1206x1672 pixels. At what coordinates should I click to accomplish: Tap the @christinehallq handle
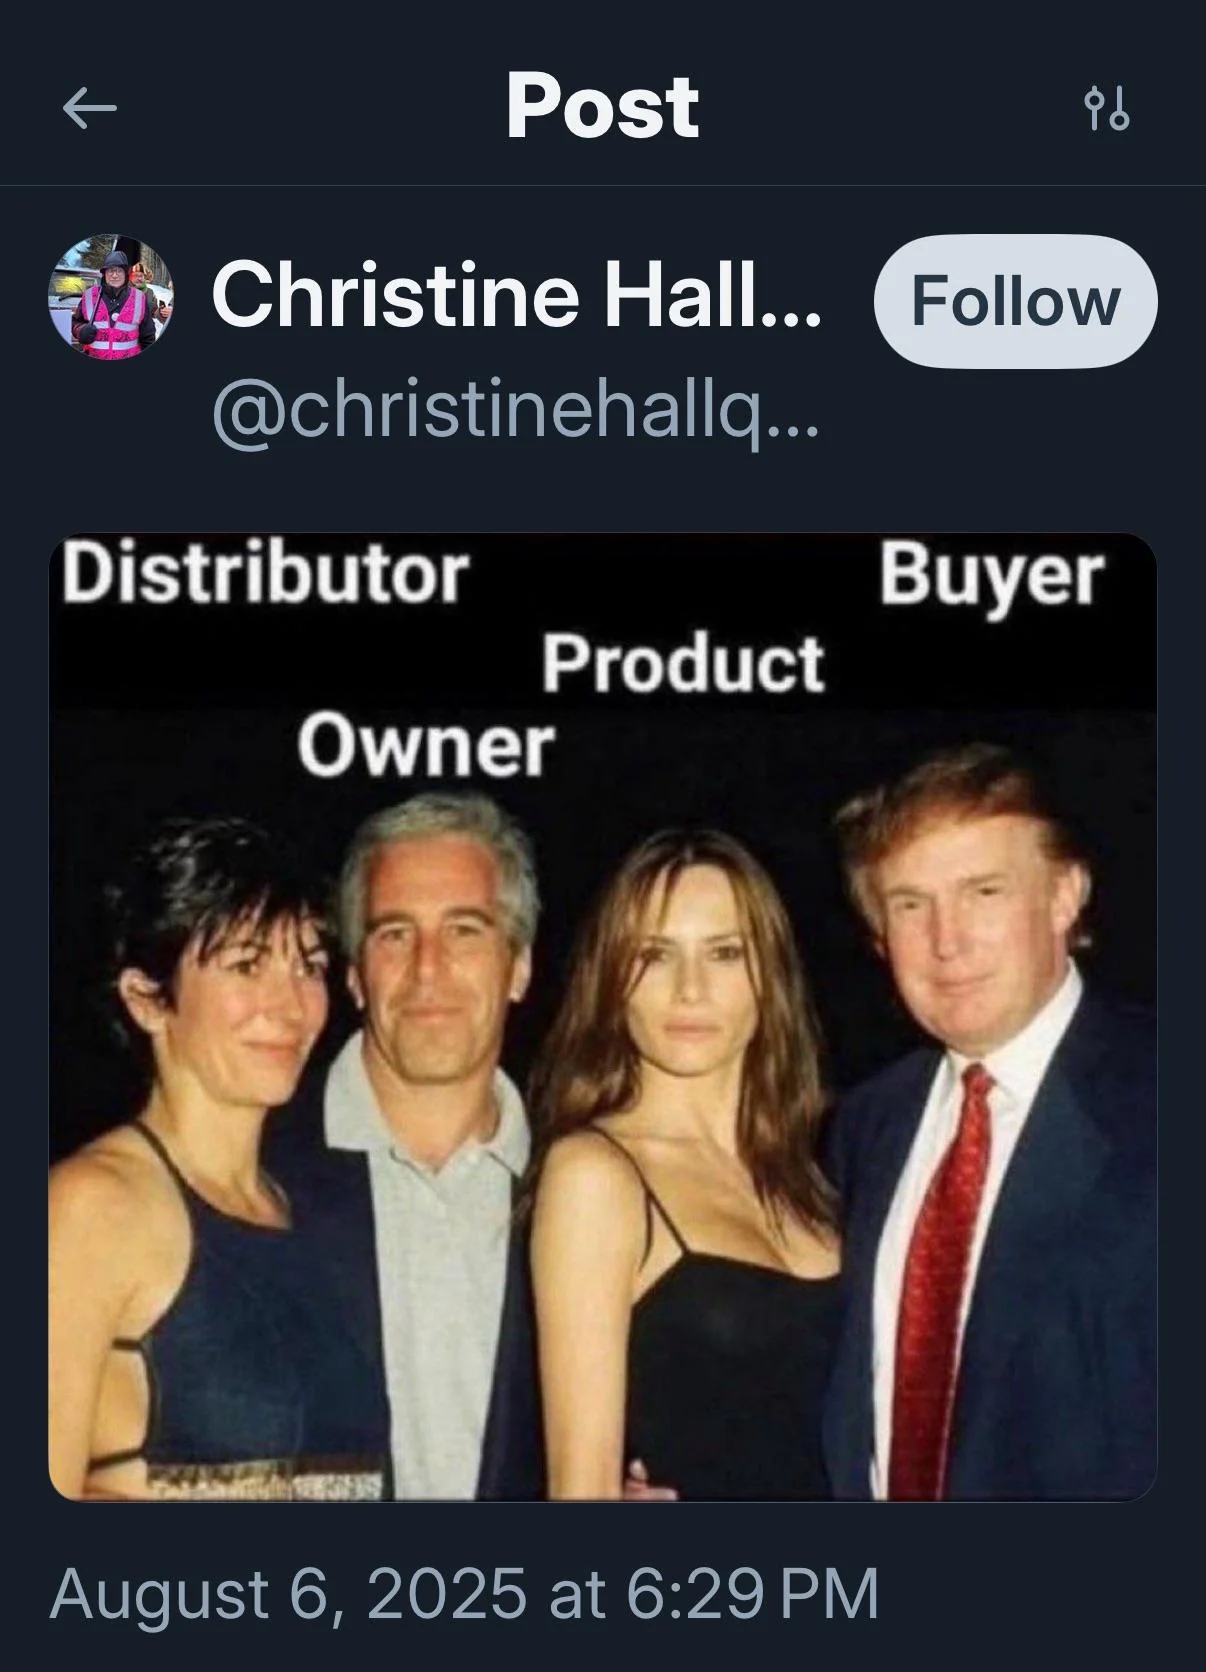point(516,410)
